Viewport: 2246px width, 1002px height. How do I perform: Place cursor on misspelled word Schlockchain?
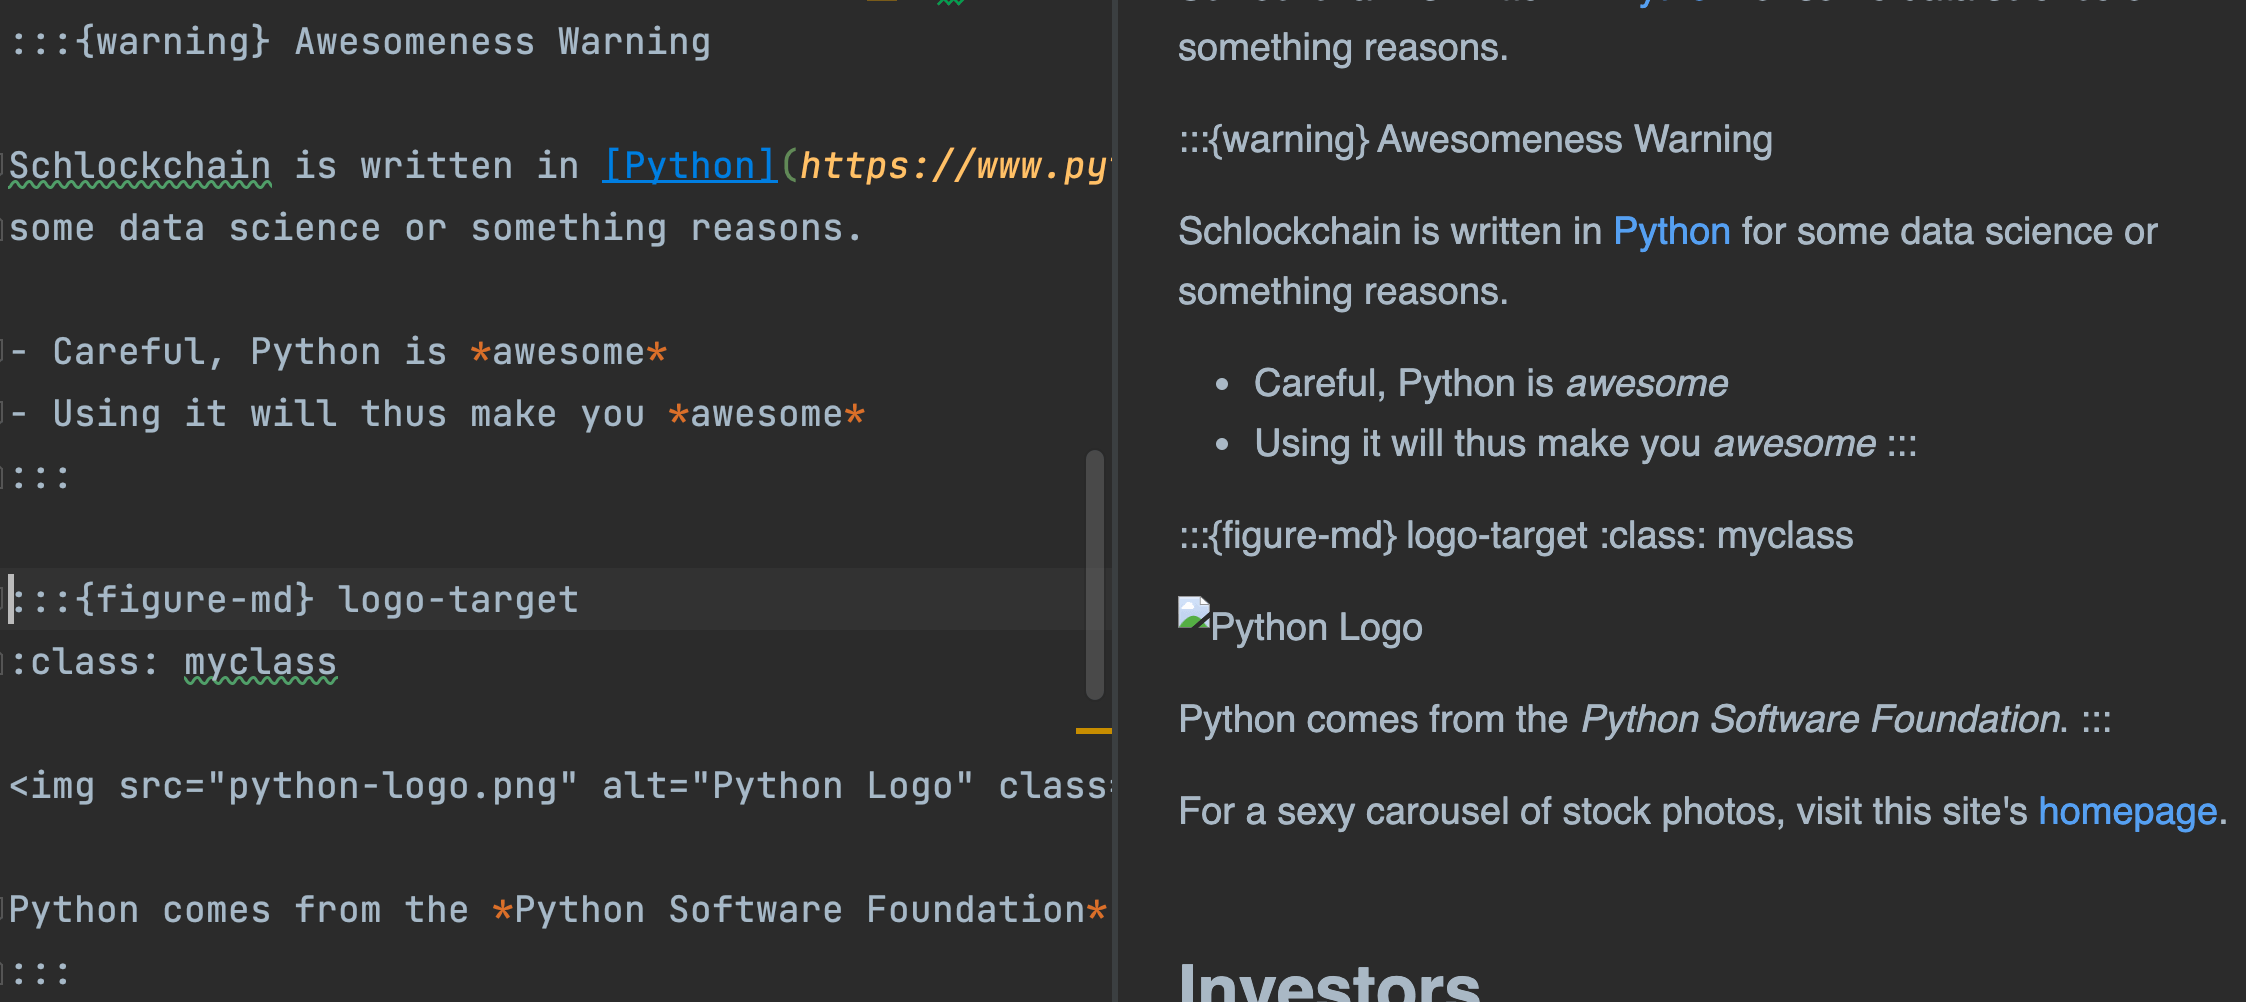(140, 166)
